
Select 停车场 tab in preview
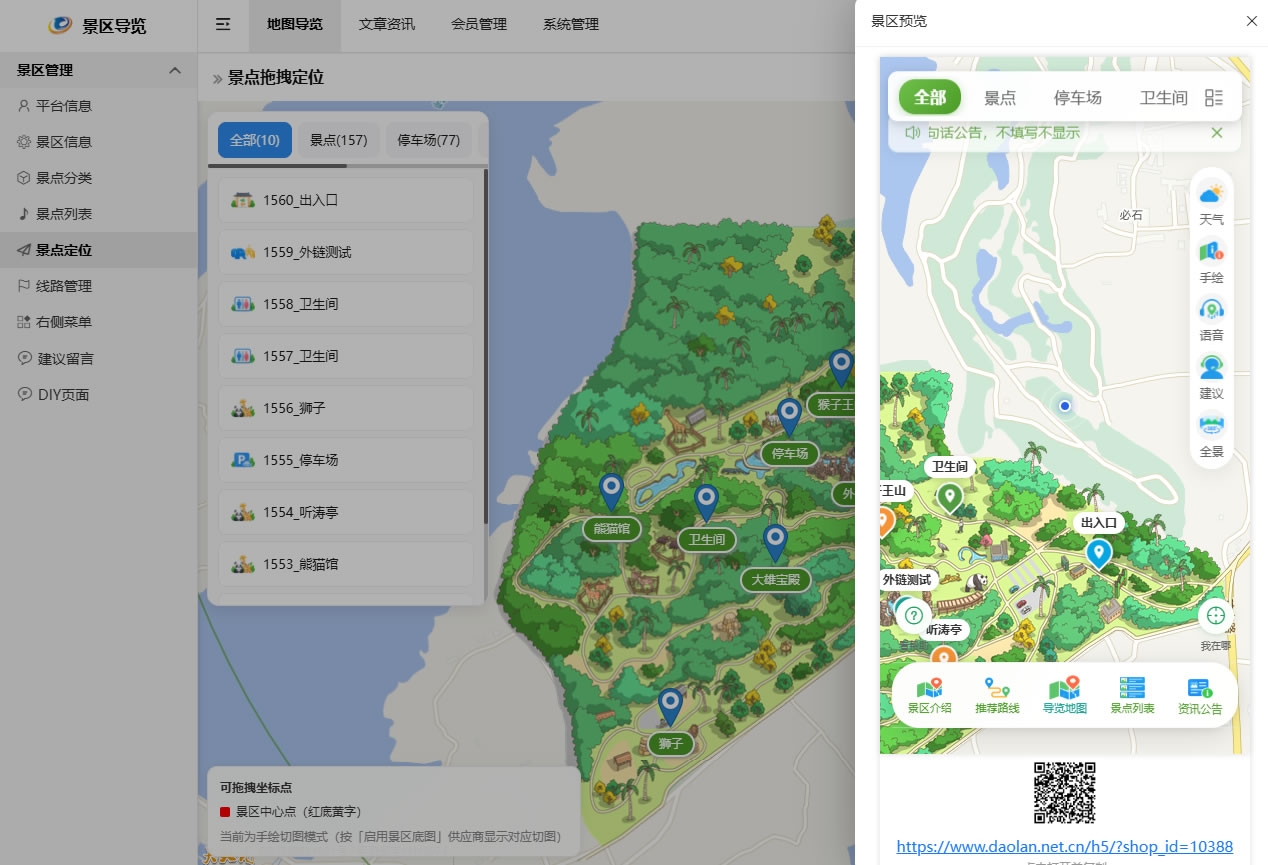click(x=1078, y=97)
